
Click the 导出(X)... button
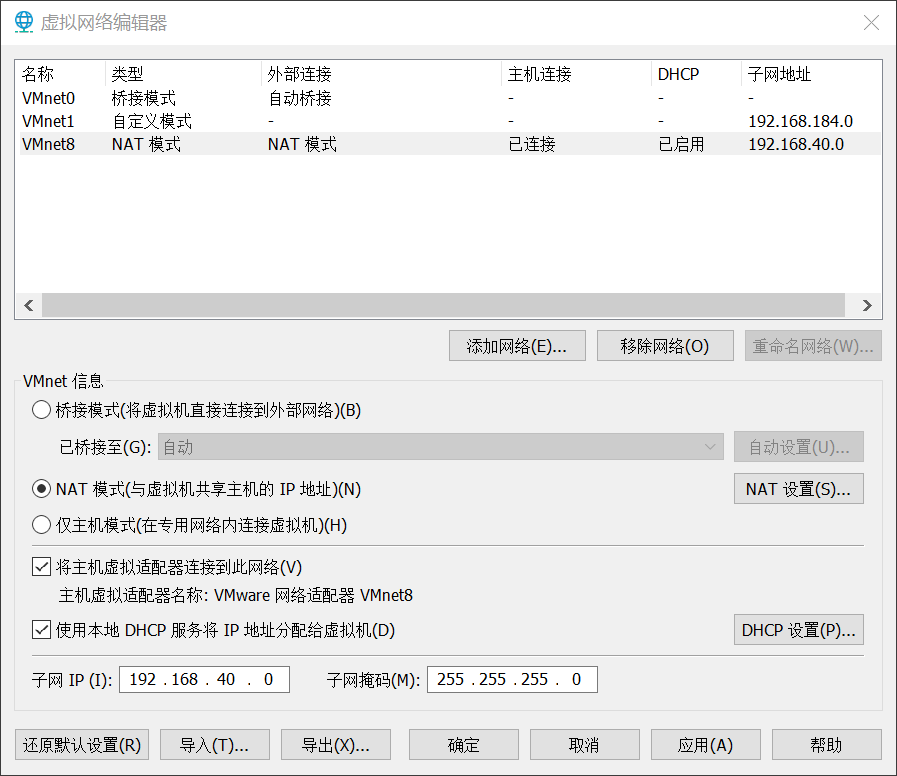pos(336,745)
